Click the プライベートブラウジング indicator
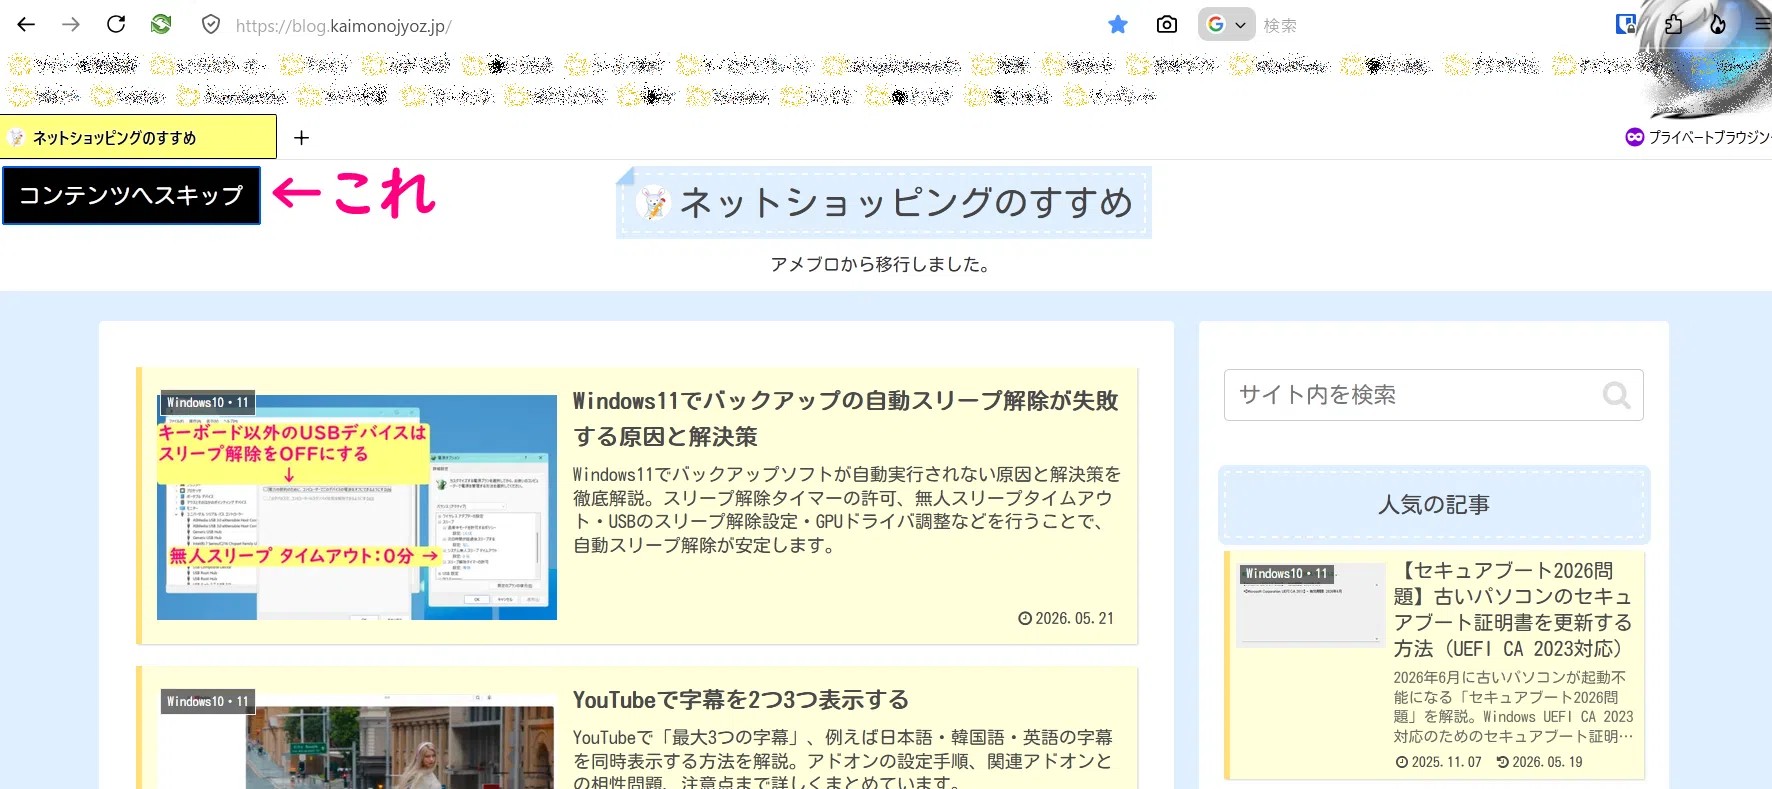This screenshot has height=789, width=1772. coord(1698,137)
